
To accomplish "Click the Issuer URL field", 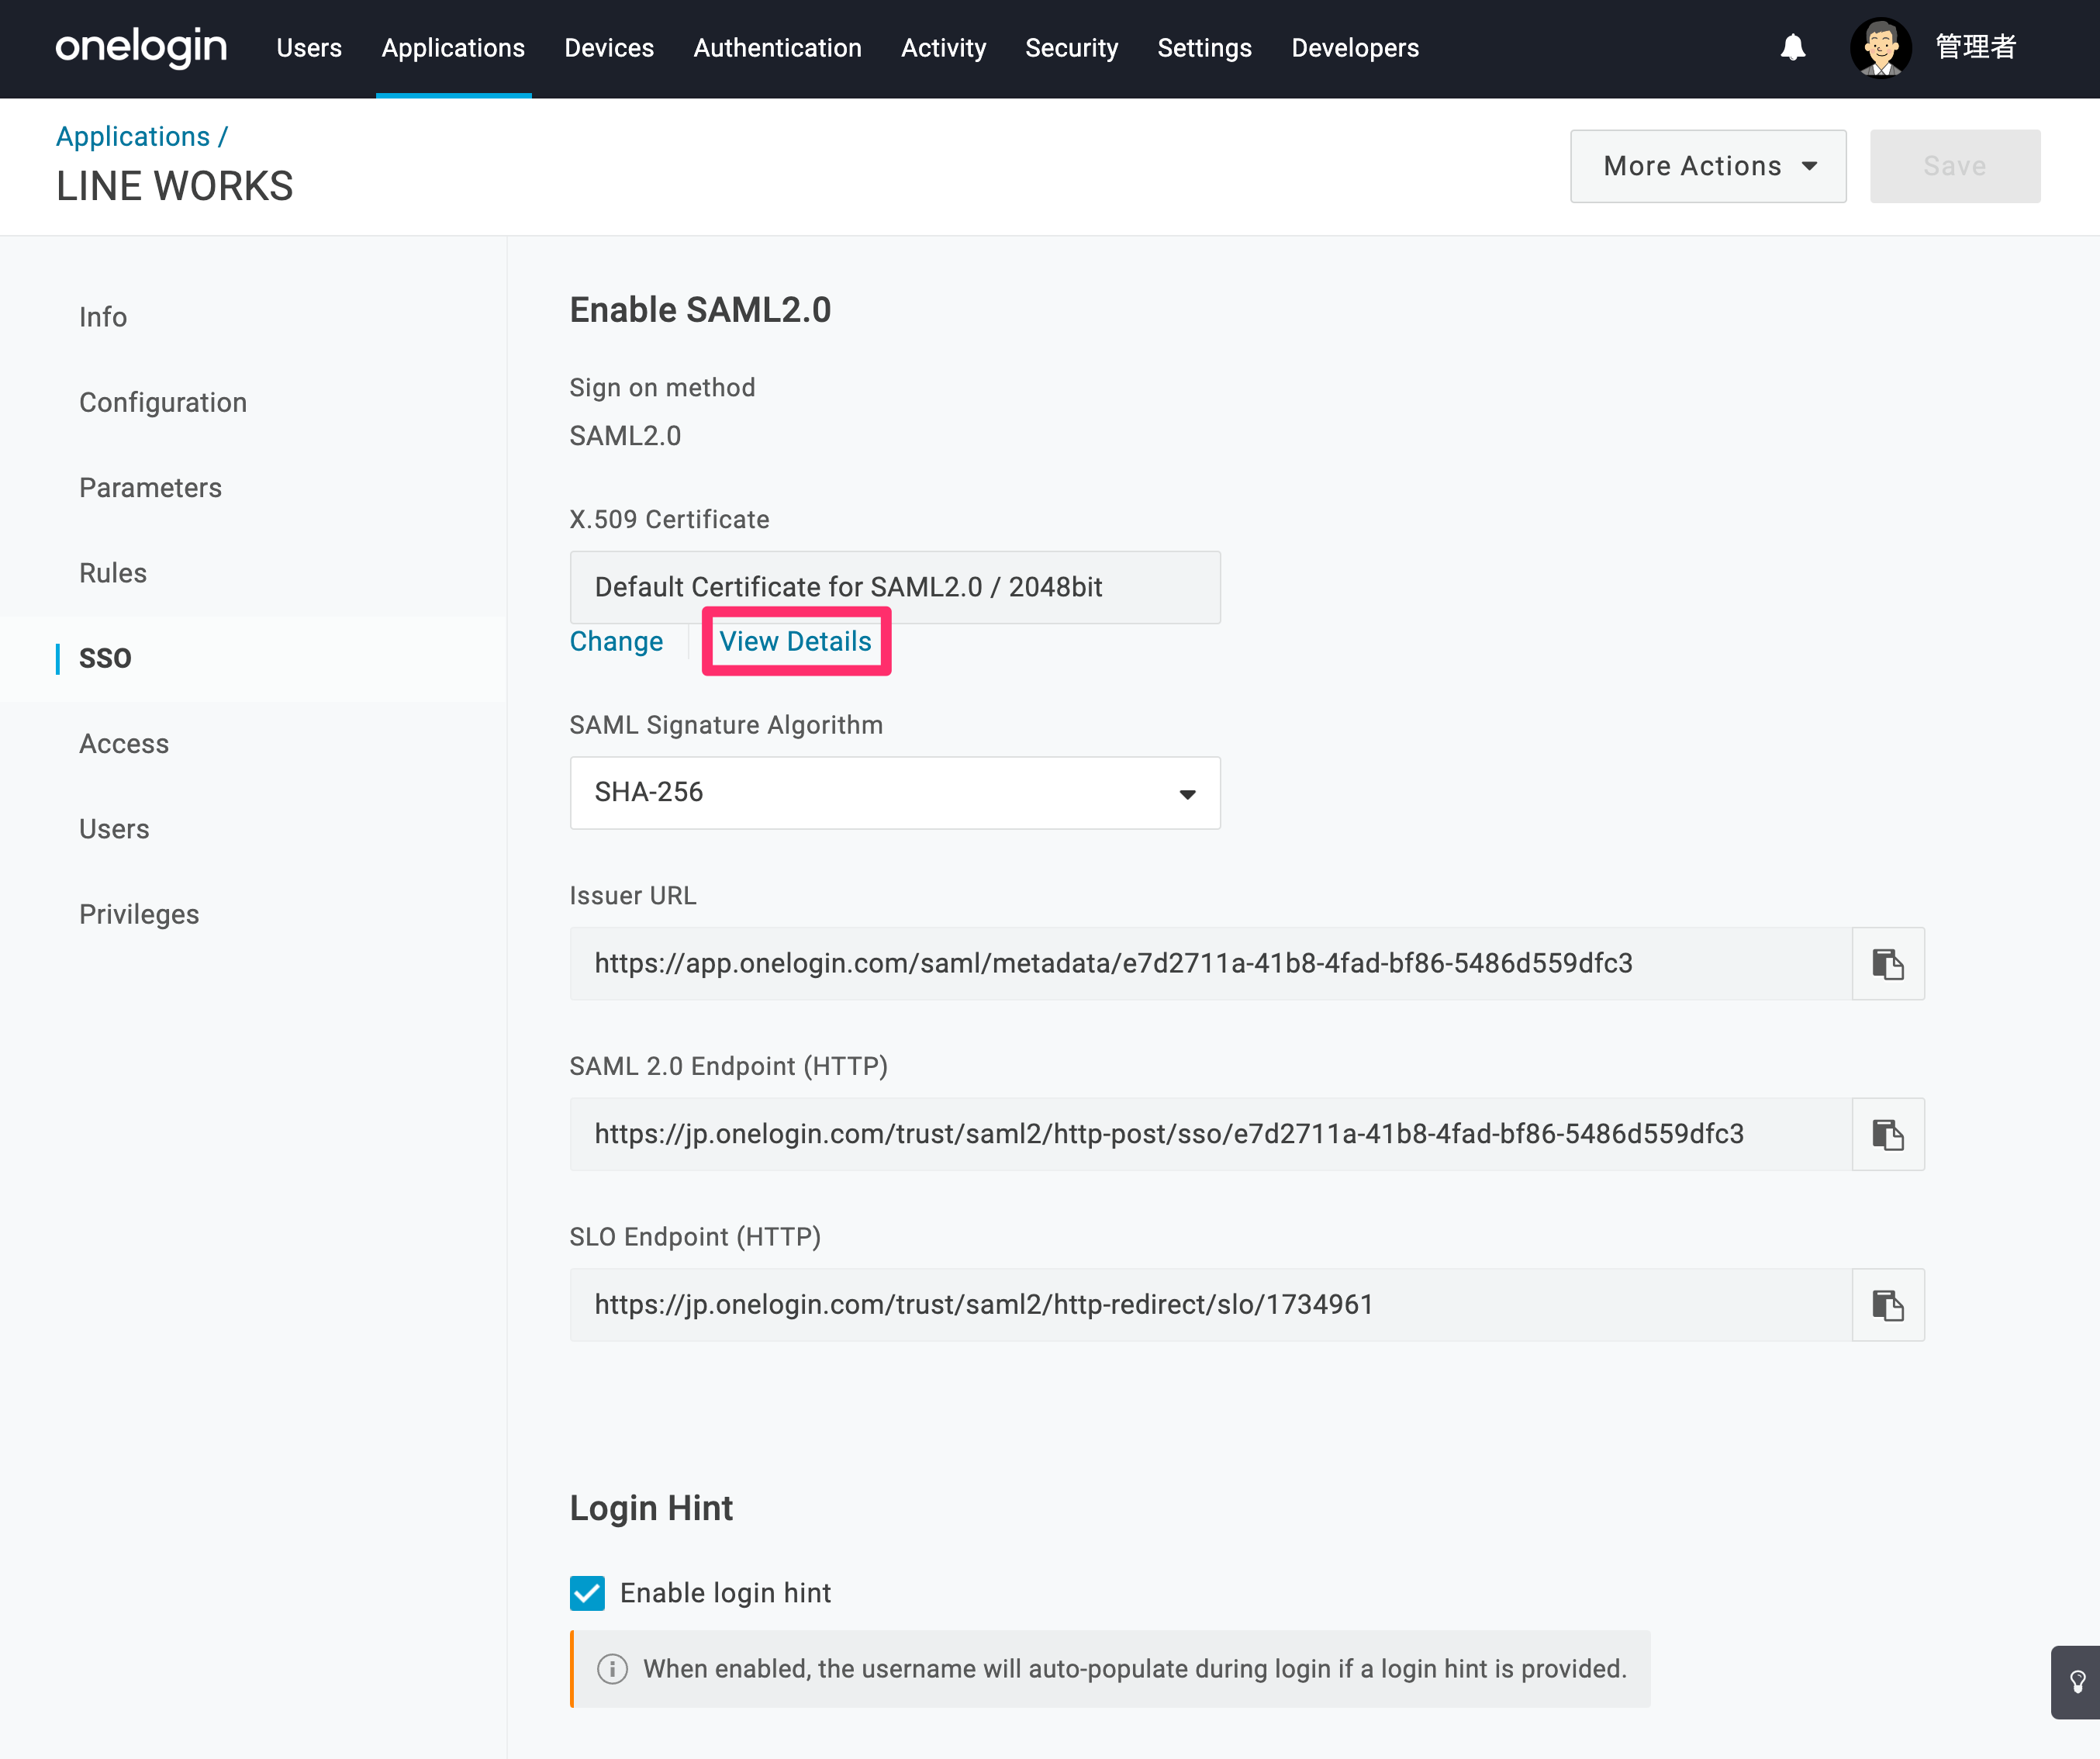I will click(1210, 963).
